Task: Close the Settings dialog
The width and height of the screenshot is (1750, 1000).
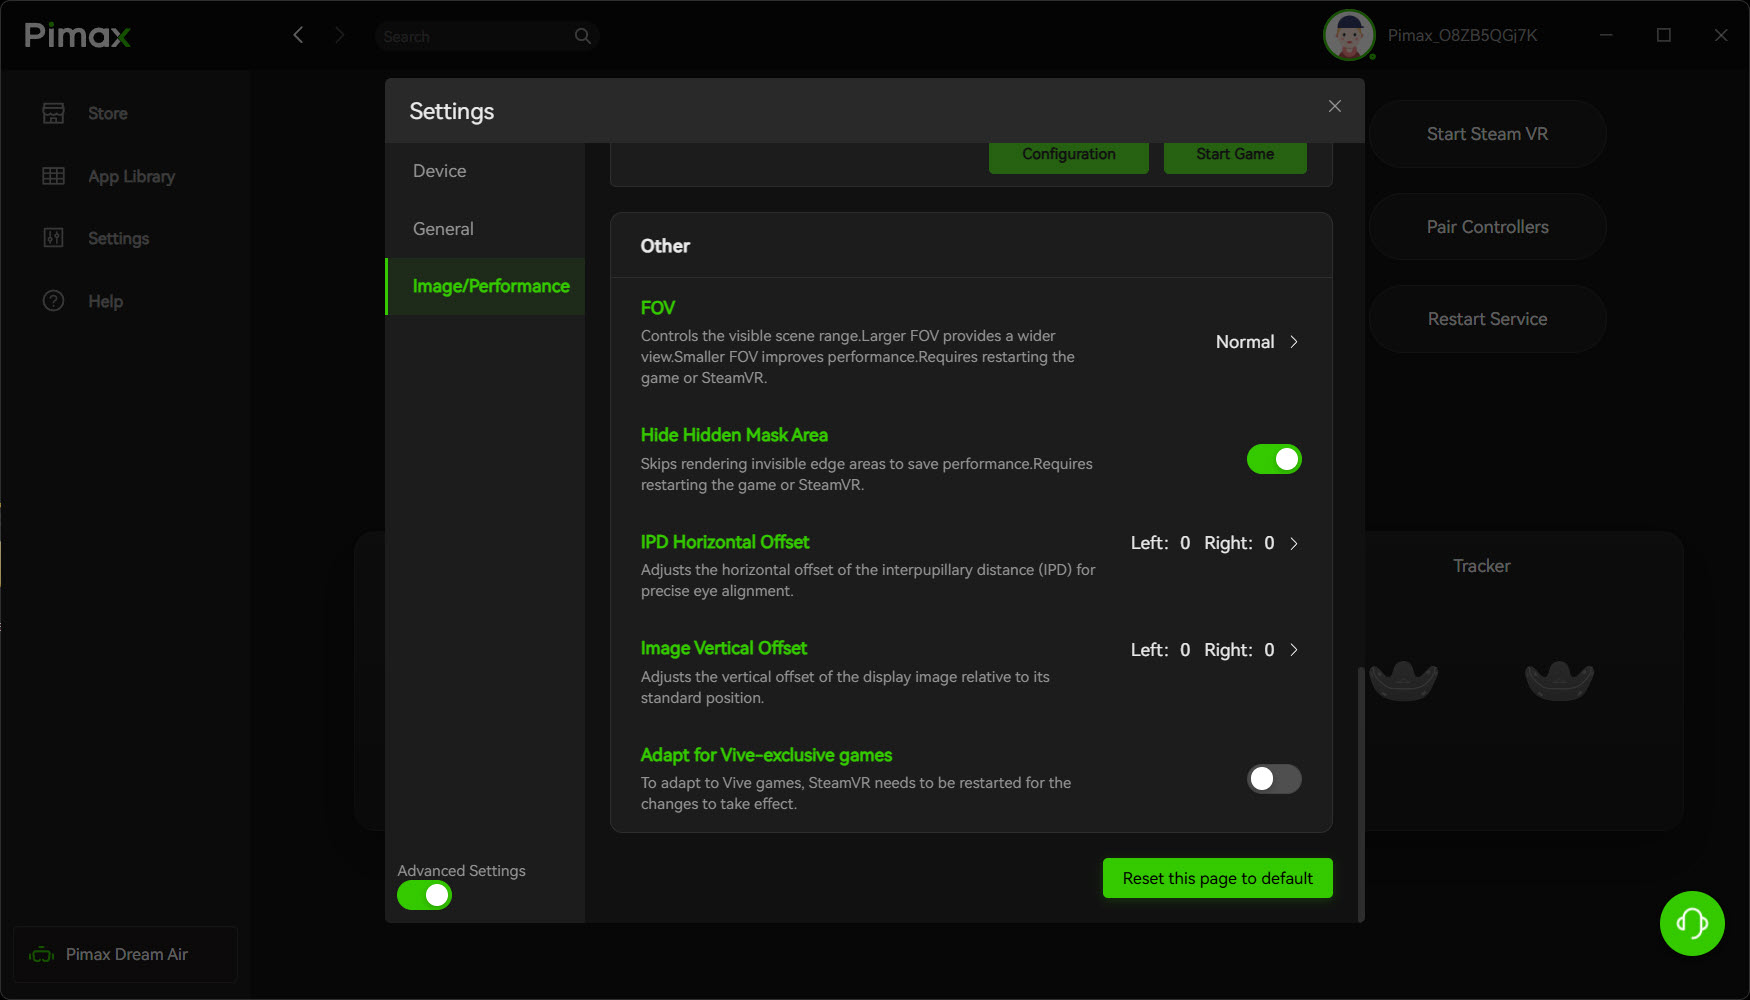Action: [x=1334, y=106]
